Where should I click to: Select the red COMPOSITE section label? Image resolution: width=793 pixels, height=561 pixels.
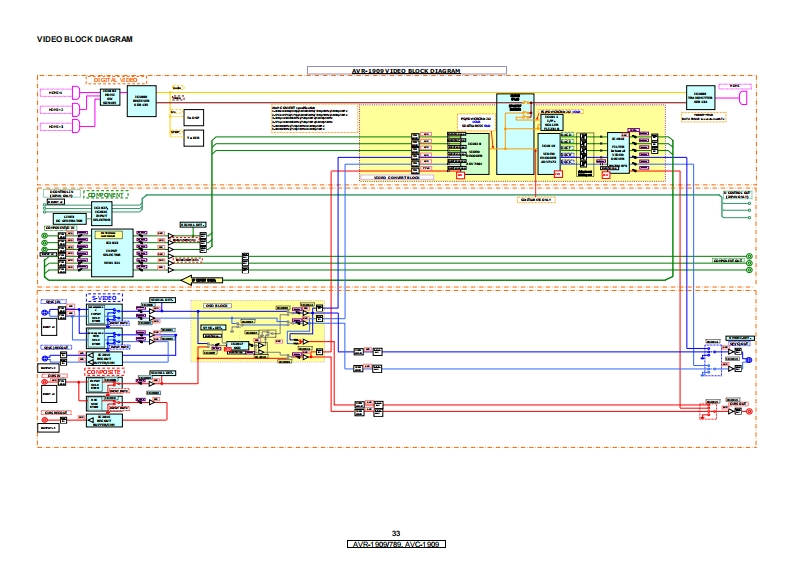pyautogui.click(x=104, y=371)
